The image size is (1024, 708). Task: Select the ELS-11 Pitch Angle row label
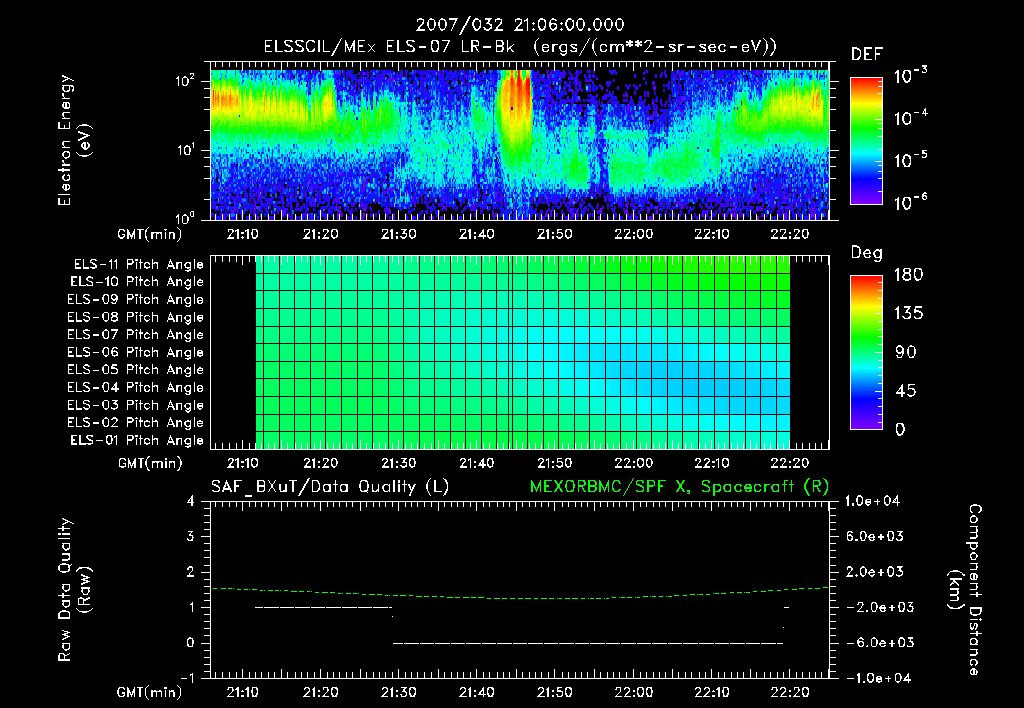click(138, 265)
